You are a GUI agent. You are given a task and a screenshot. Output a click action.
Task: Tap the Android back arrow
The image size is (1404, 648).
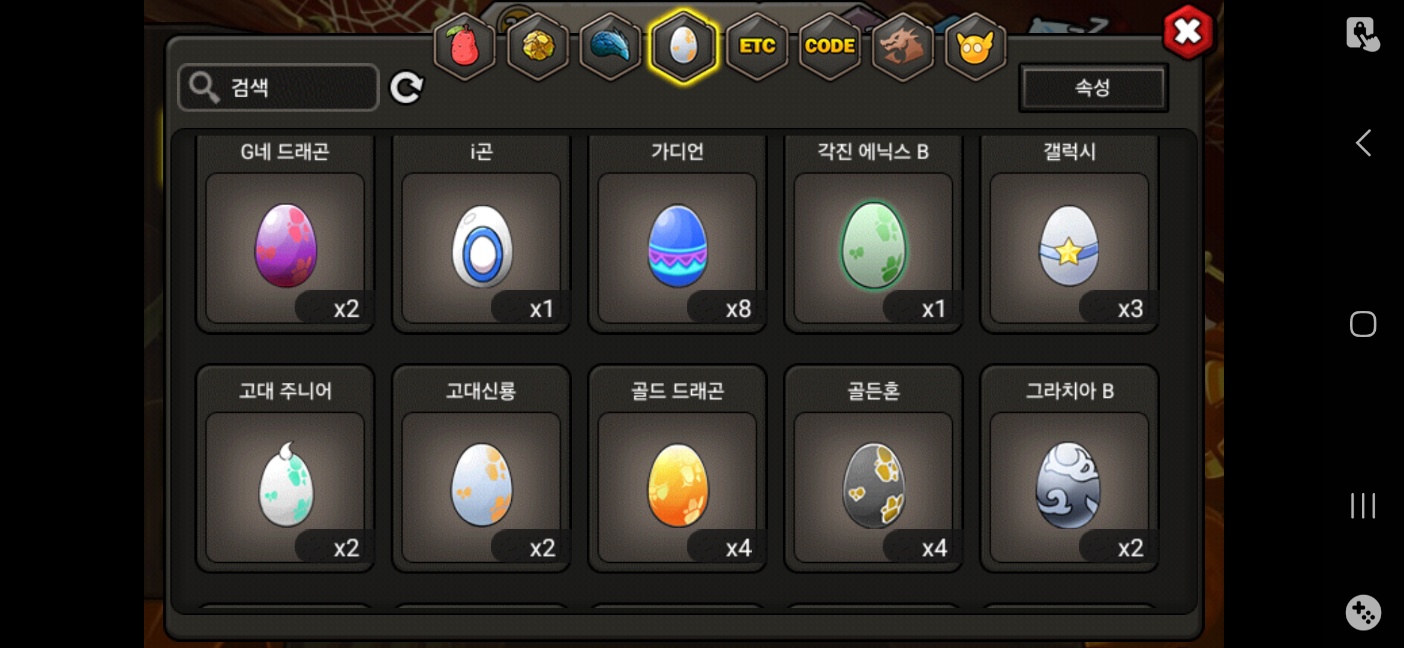[x=1363, y=143]
